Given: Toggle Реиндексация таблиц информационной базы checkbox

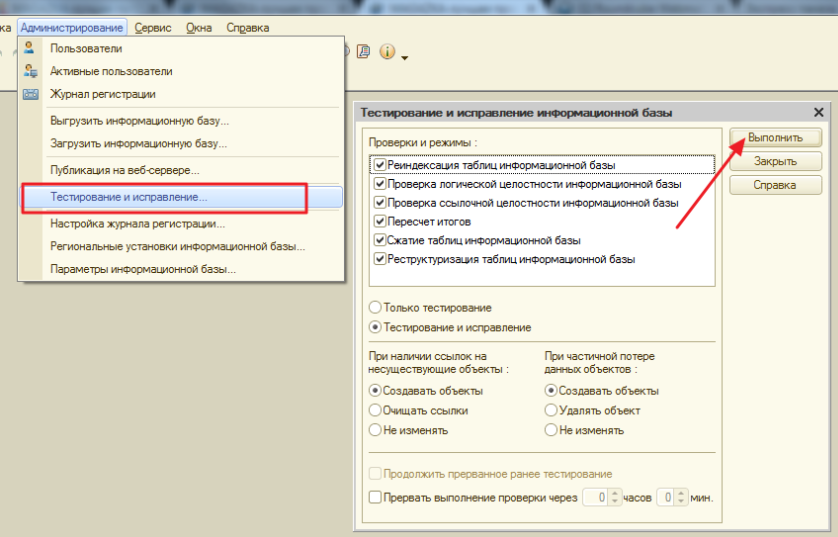Looking at the screenshot, I should [x=380, y=165].
